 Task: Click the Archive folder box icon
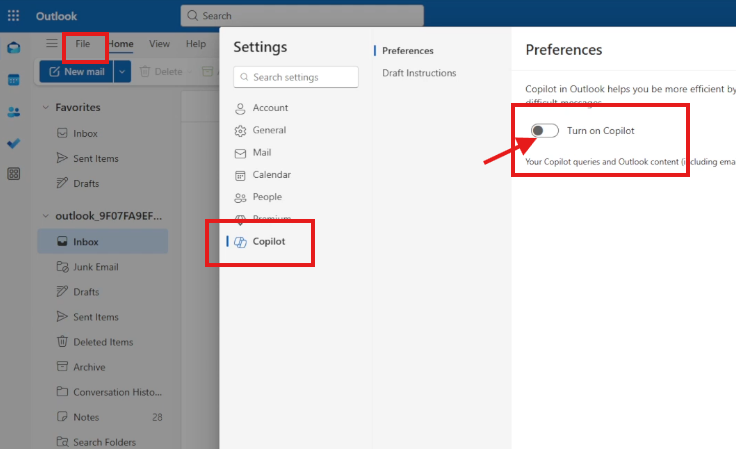[62, 366]
